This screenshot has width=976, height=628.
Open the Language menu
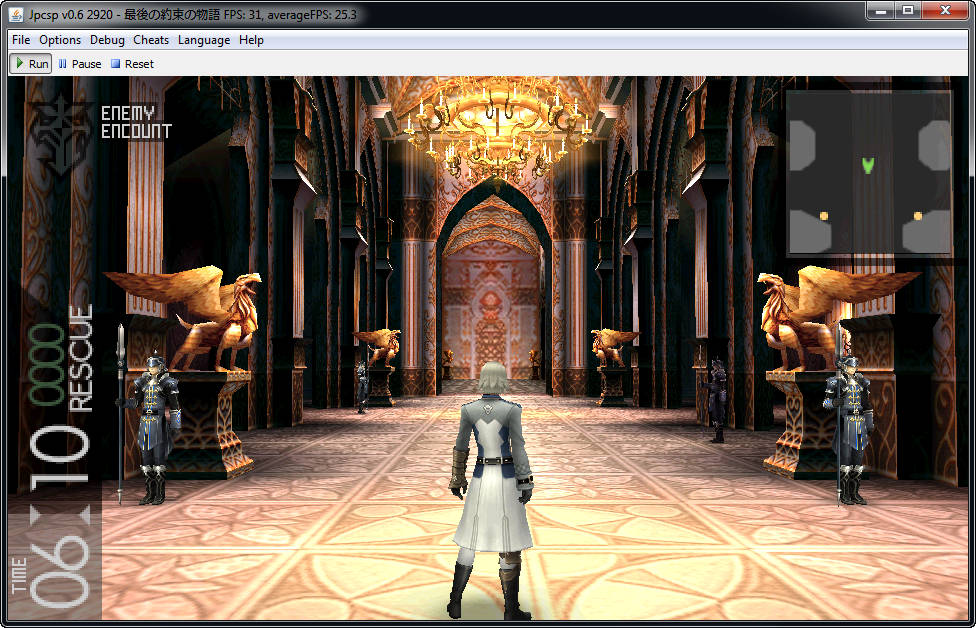point(204,40)
